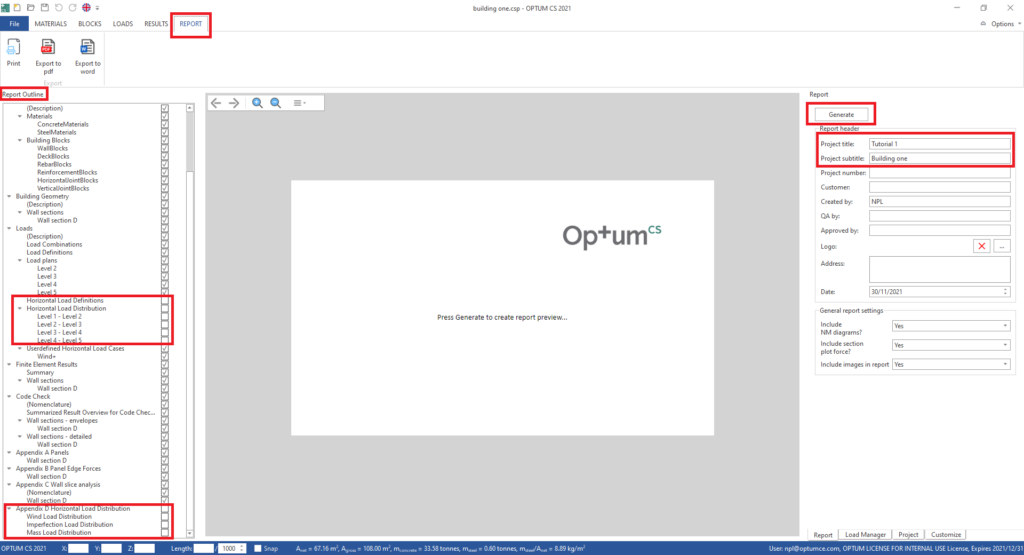Collapse the Building Blocks tree node

click(x=19, y=140)
